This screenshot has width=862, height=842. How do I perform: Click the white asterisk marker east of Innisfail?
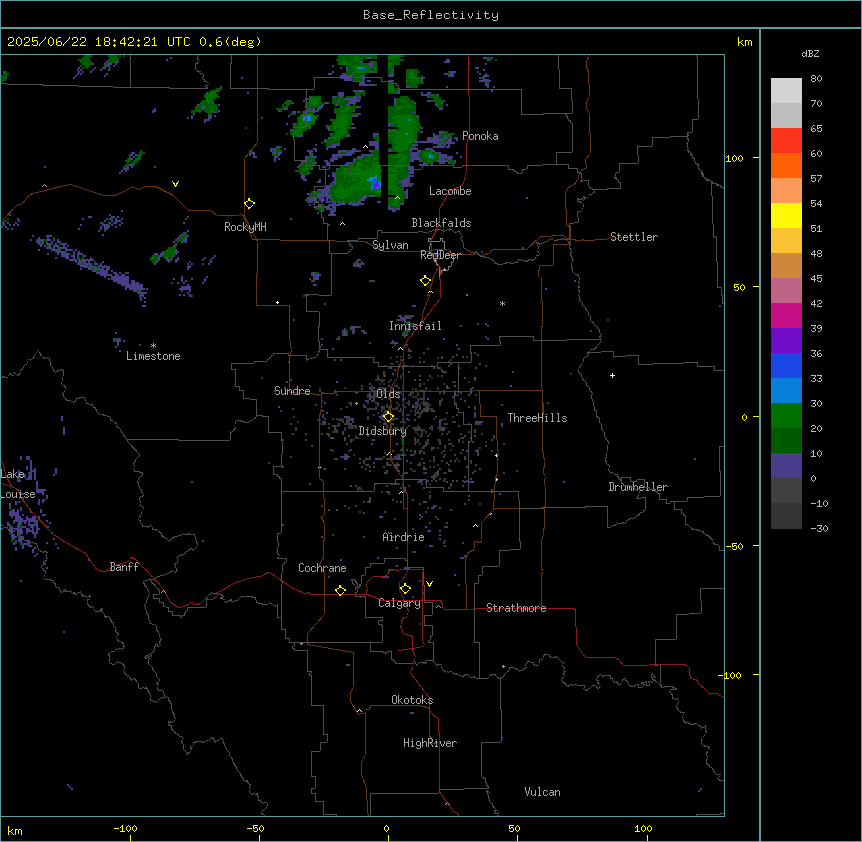coord(502,303)
